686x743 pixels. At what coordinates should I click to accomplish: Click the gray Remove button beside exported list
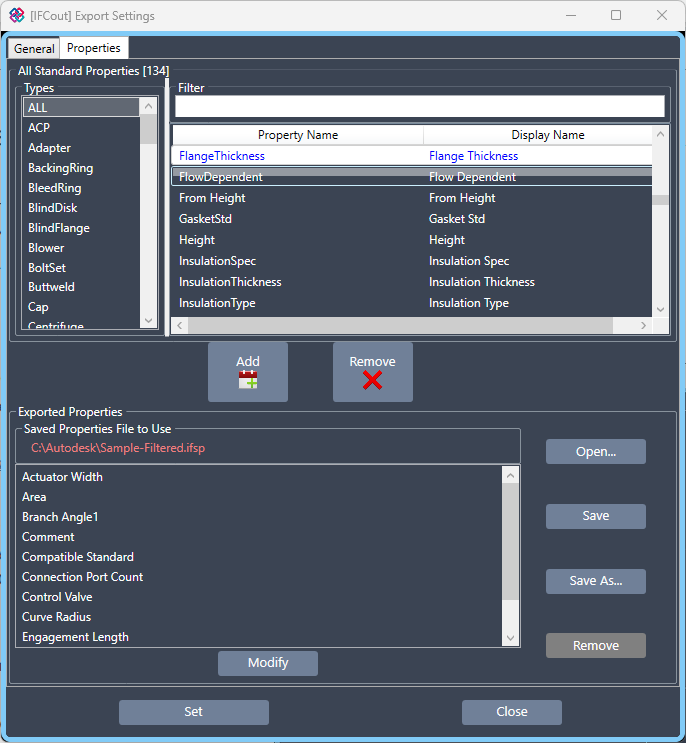pyautogui.click(x=596, y=645)
